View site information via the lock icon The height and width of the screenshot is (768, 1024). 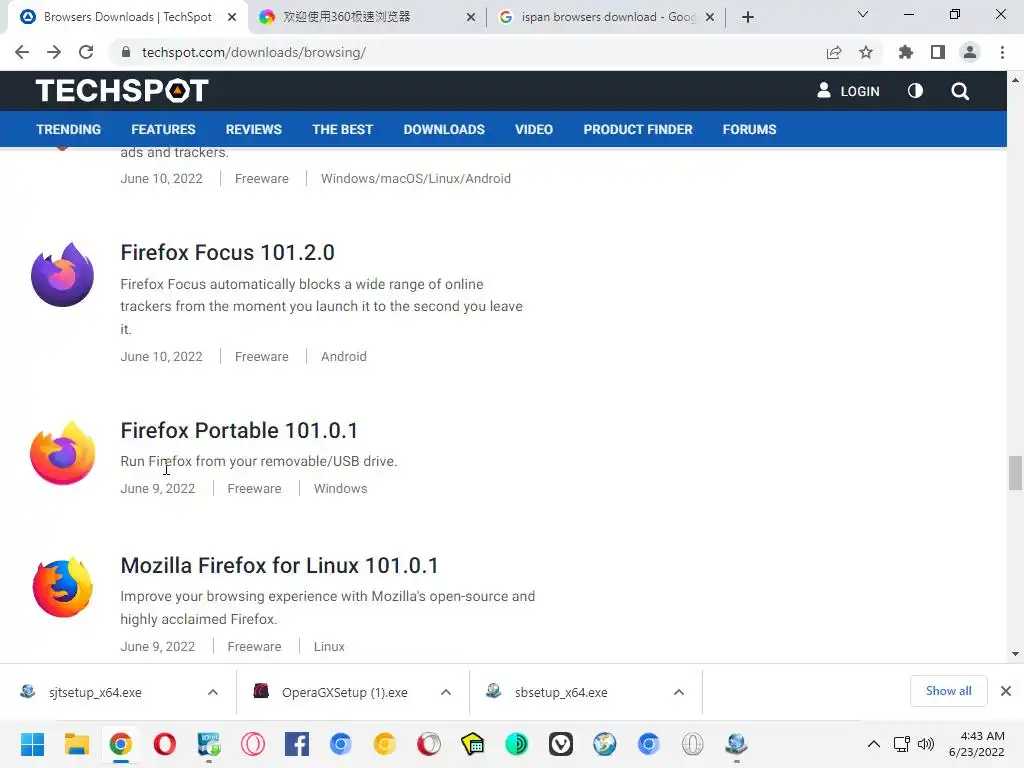point(126,52)
